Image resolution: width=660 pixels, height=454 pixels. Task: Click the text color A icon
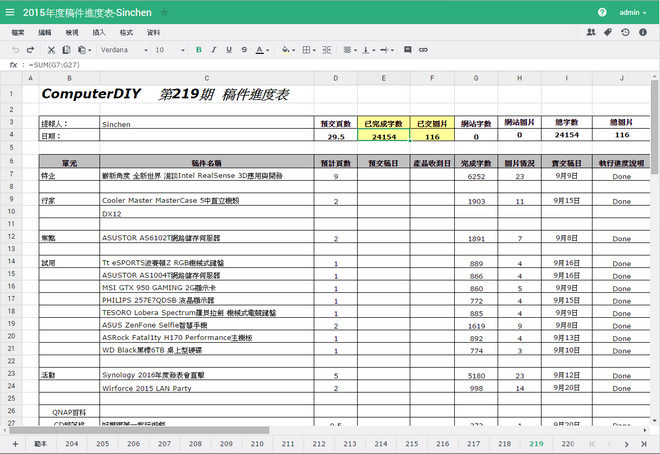coord(260,50)
